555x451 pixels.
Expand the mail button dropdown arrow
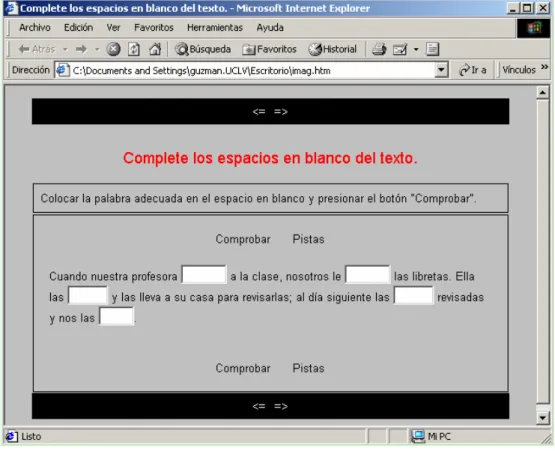pos(416,50)
